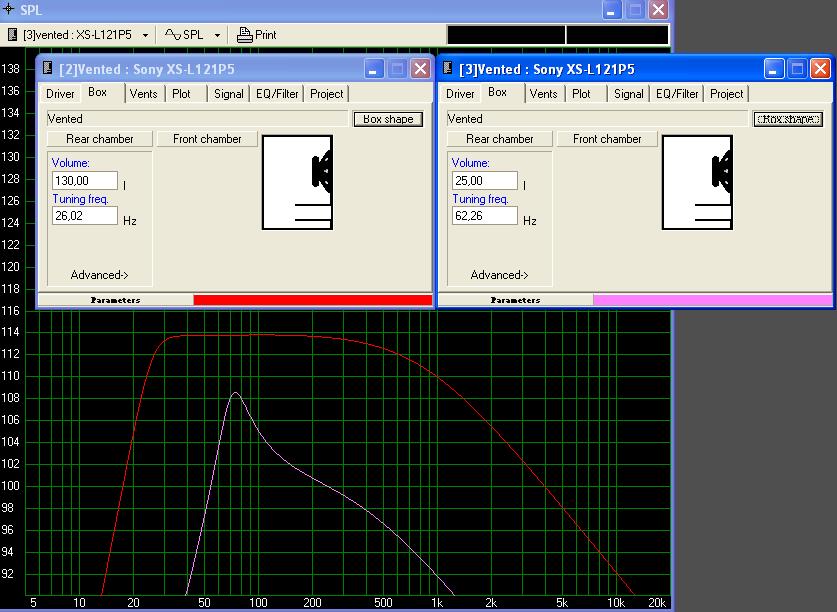Click Front chamber in [3]Vented window
This screenshot has width=837, height=612.
click(607, 139)
